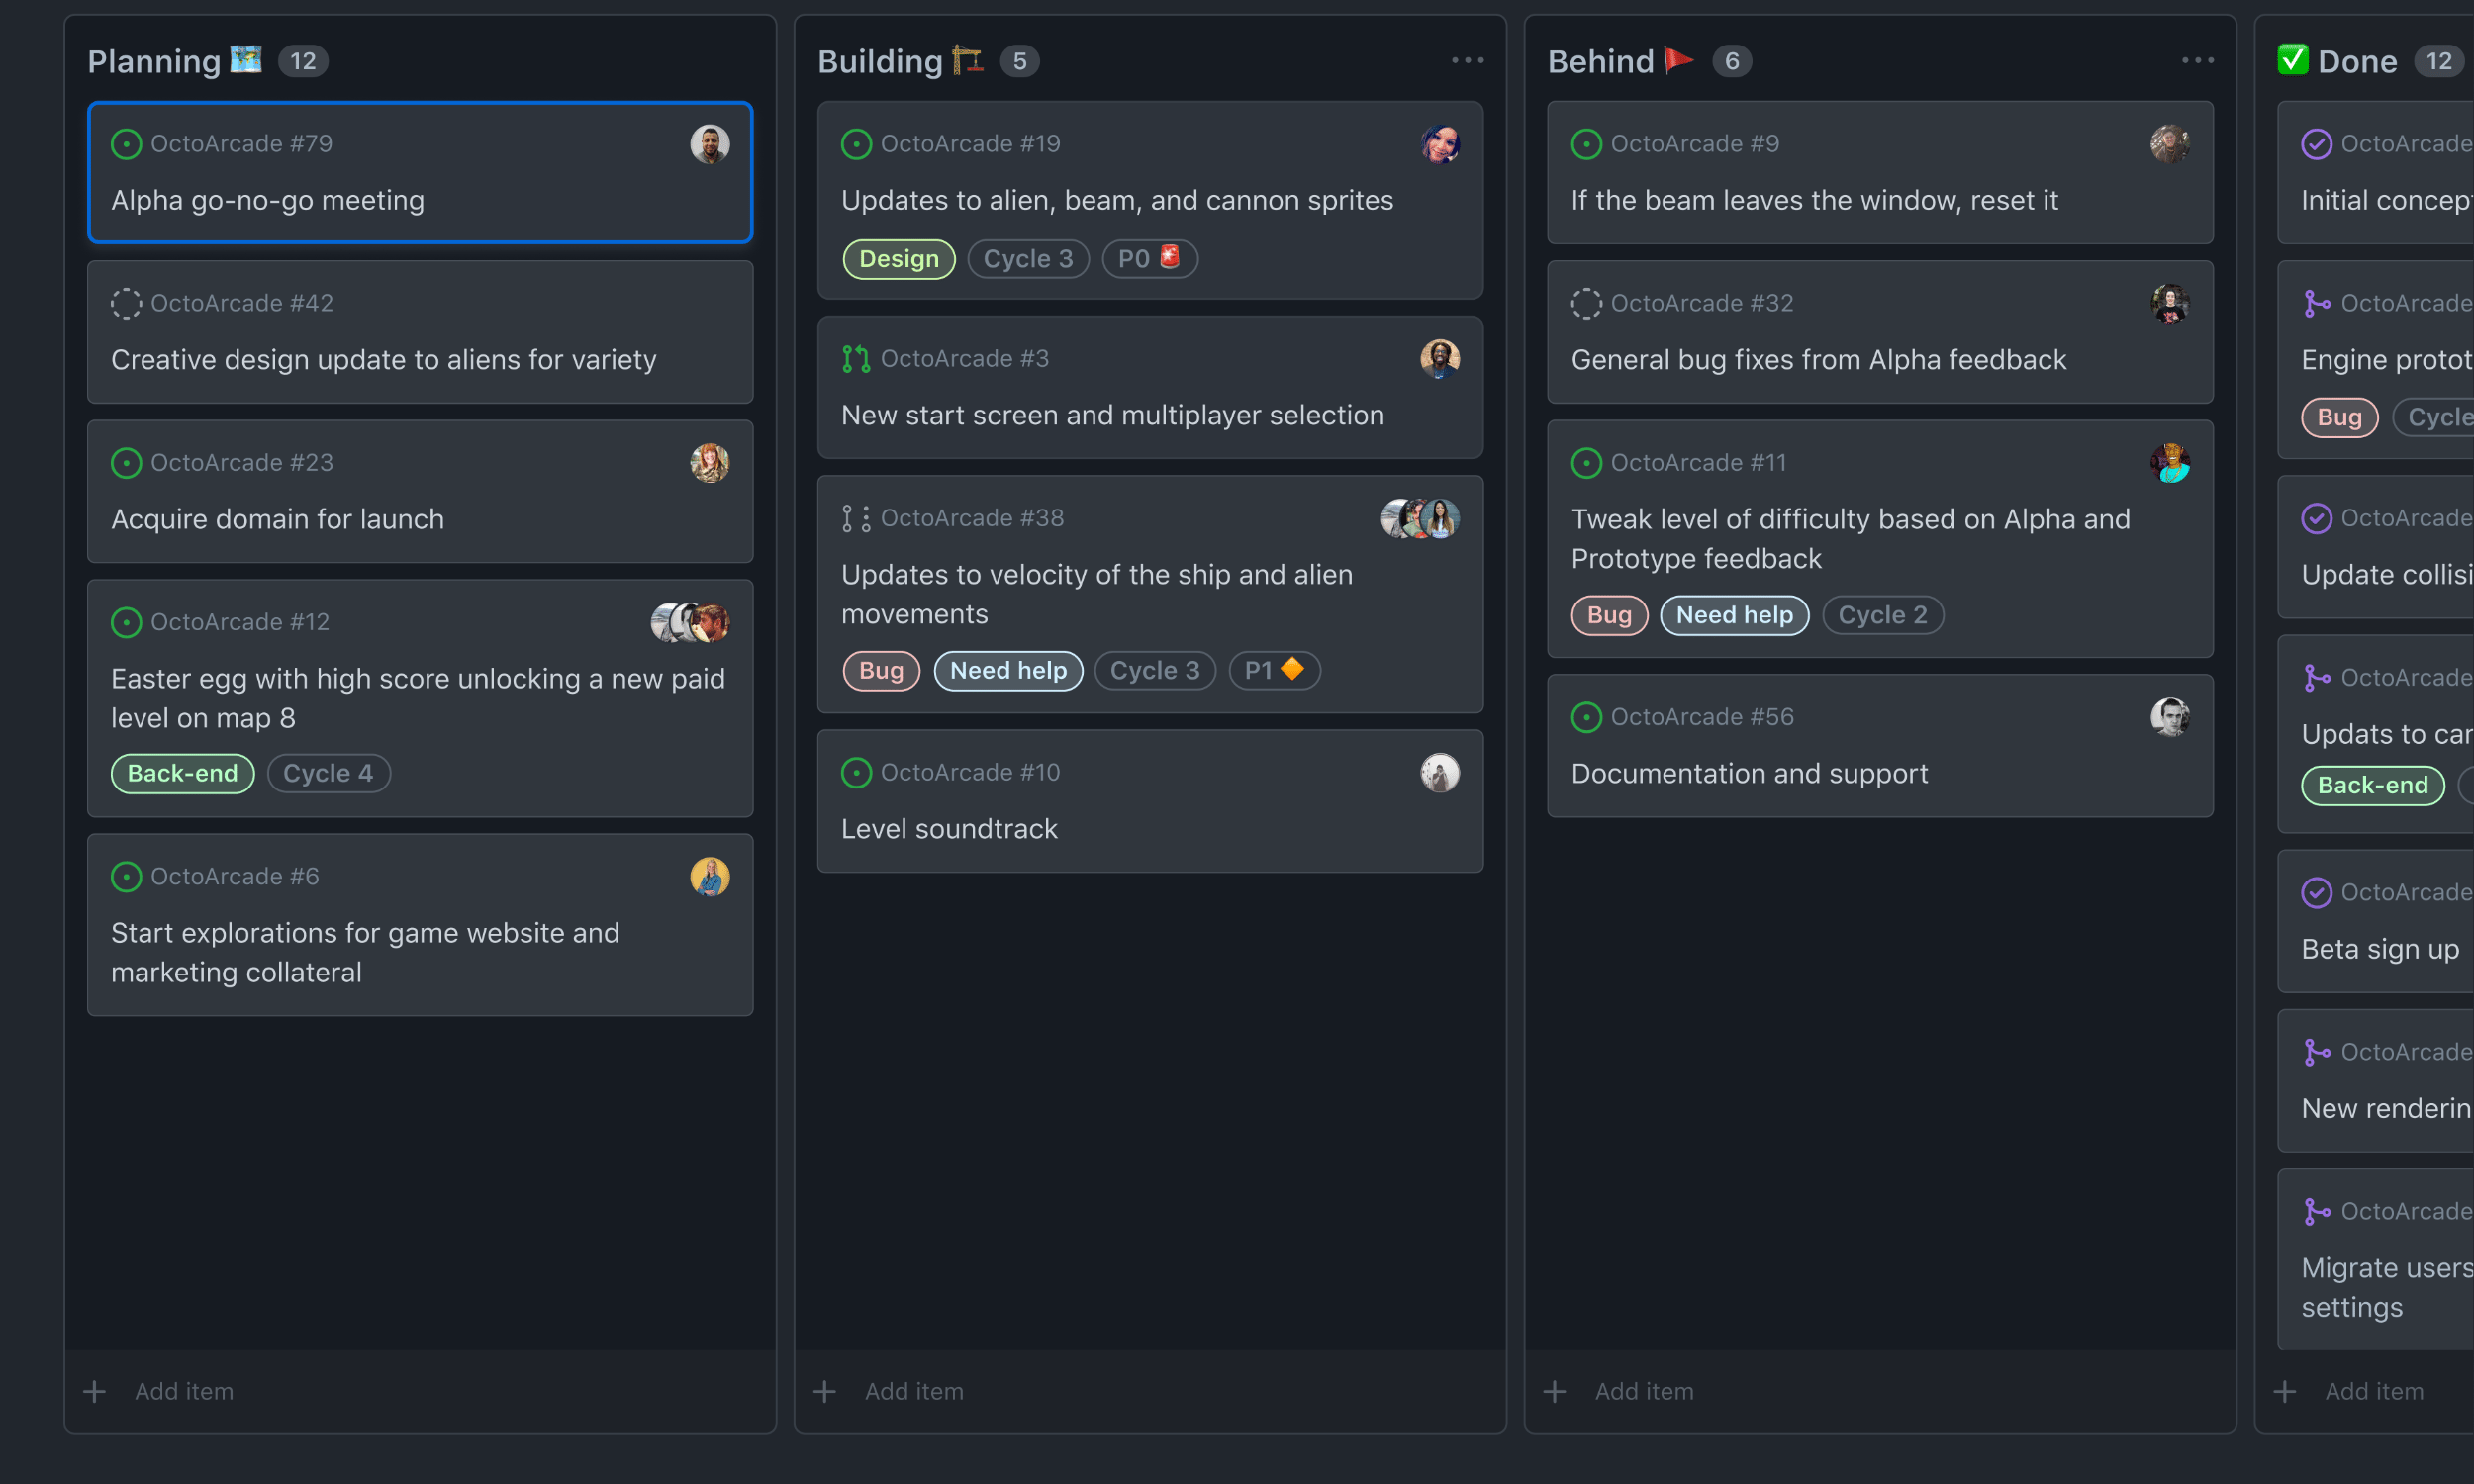Viewport: 2474px width, 1484px height.
Task: Click the draft issue icon on OctoArcade #32
Action: 1586,303
